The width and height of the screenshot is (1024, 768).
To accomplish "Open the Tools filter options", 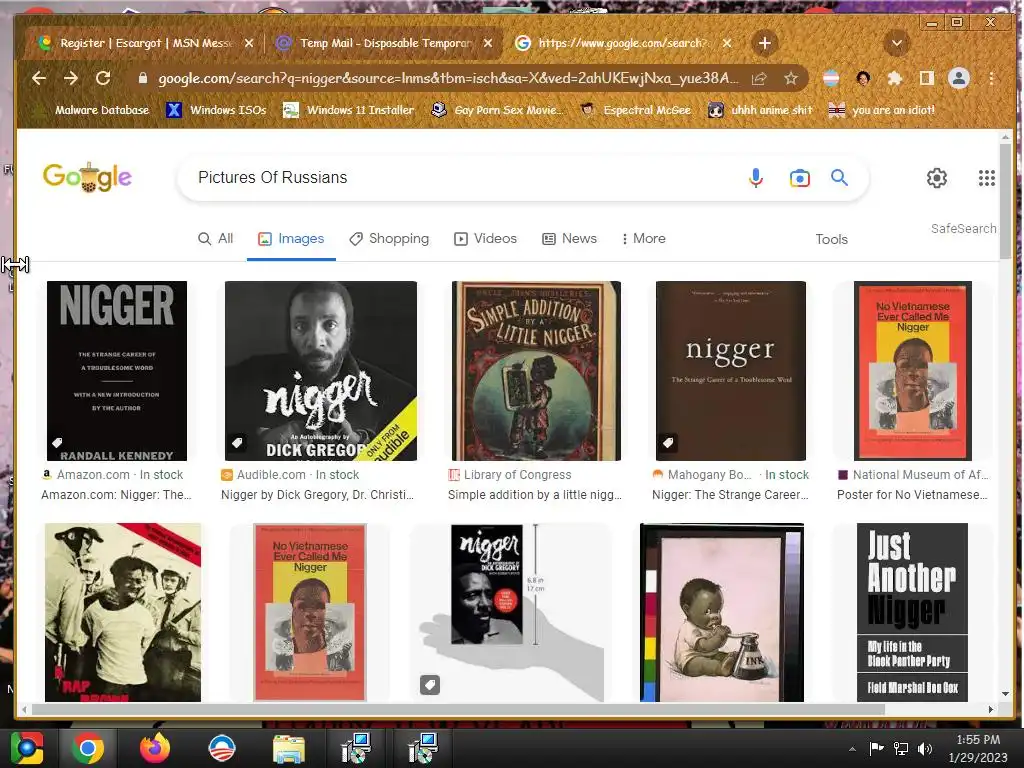I will point(831,240).
